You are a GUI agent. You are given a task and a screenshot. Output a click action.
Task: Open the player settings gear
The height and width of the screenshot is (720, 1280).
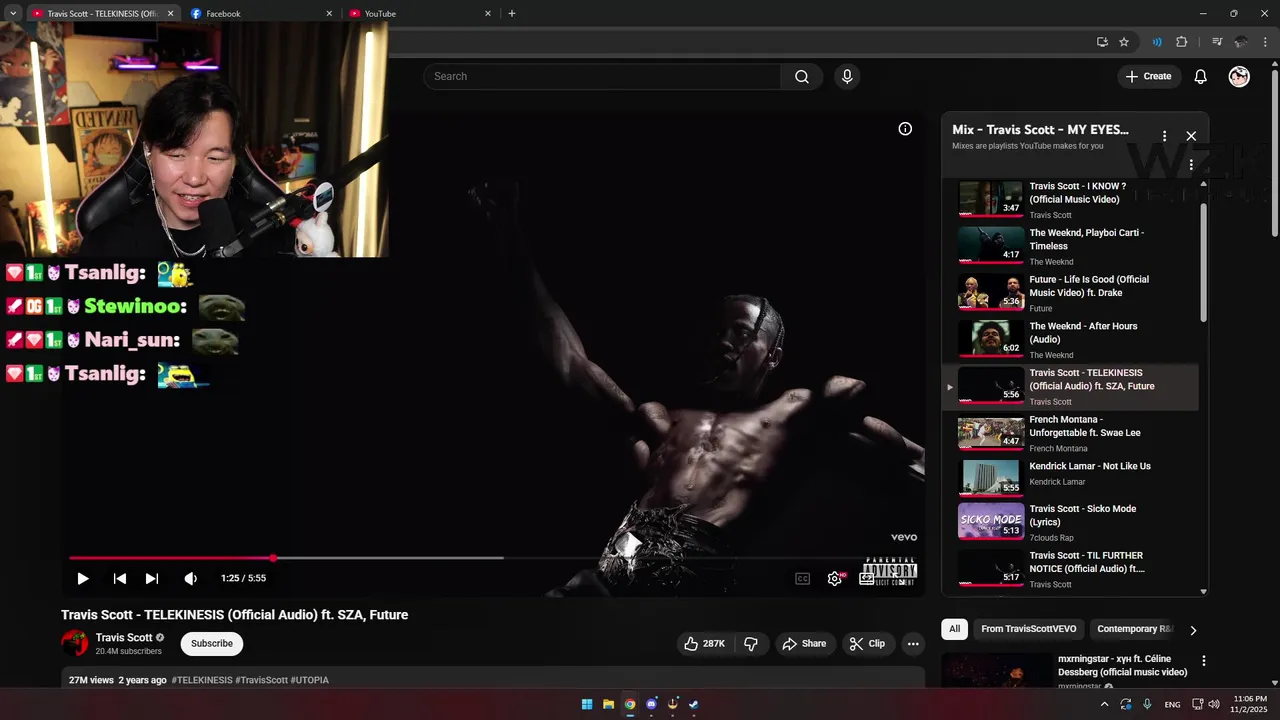(835, 578)
